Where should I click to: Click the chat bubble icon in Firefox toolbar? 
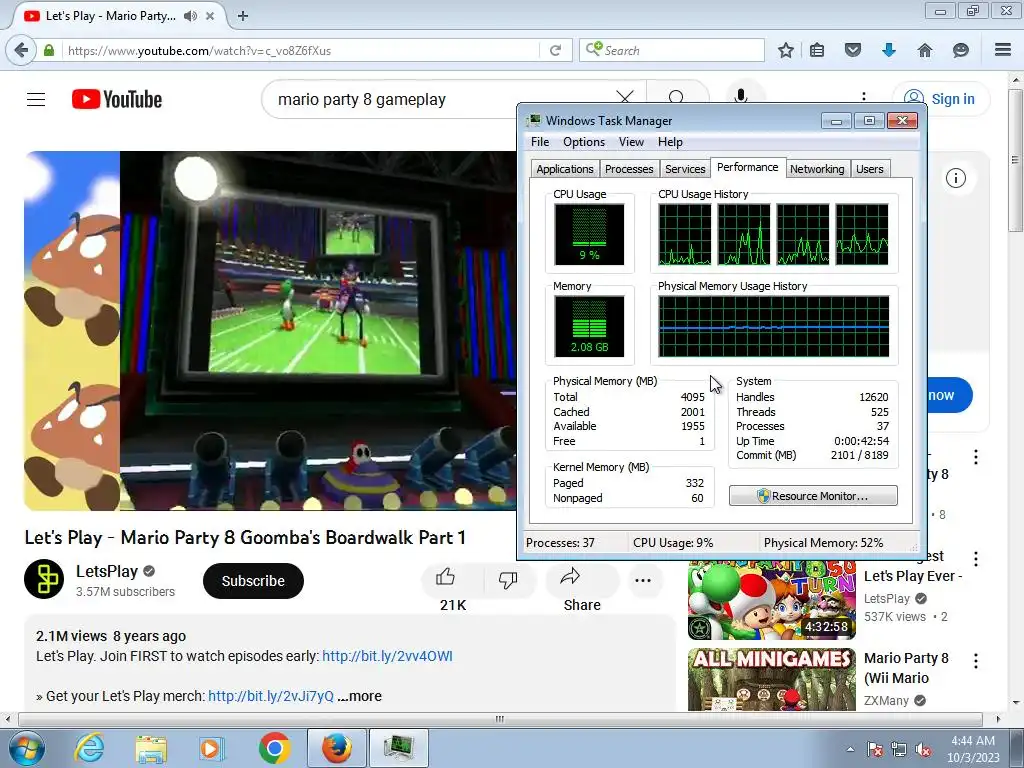[961, 50]
